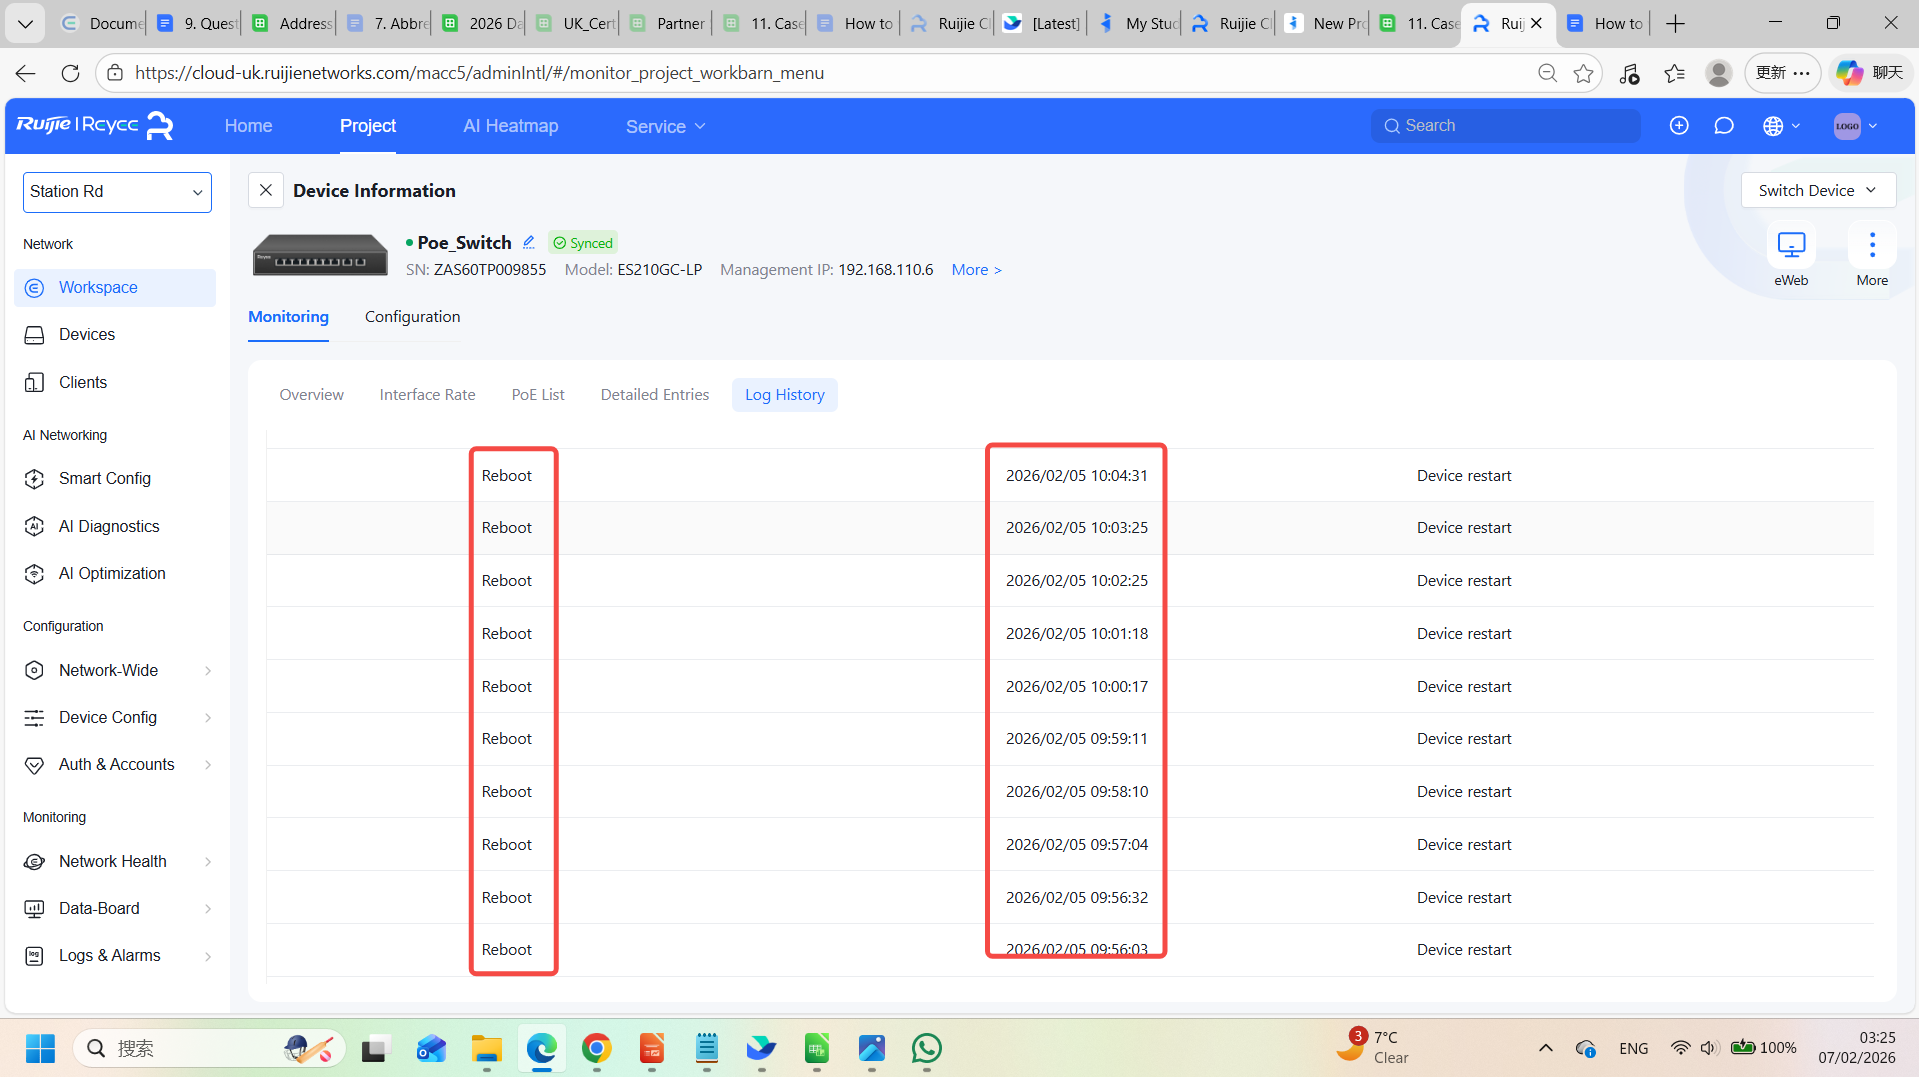This screenshot has width=1919, height=1077.
Task: Click the More > link after Management IP
Action: [975, 270]
